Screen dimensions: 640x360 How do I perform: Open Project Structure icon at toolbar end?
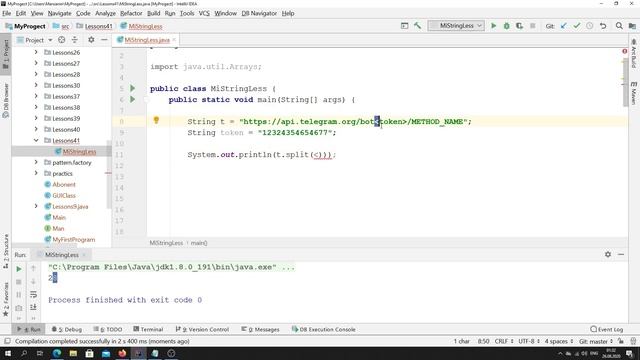(632, 26)
